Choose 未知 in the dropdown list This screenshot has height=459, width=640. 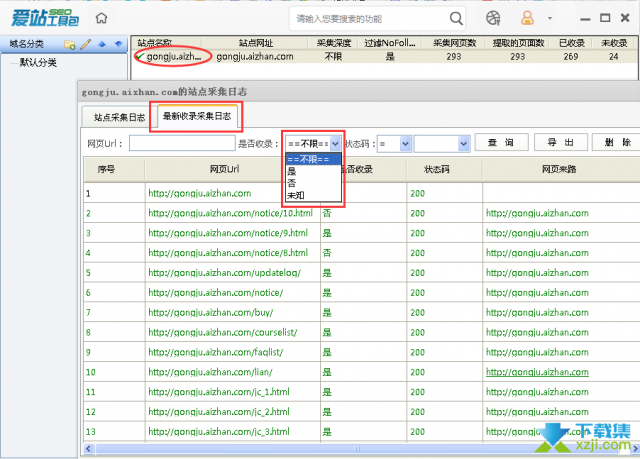pos(313,195)
